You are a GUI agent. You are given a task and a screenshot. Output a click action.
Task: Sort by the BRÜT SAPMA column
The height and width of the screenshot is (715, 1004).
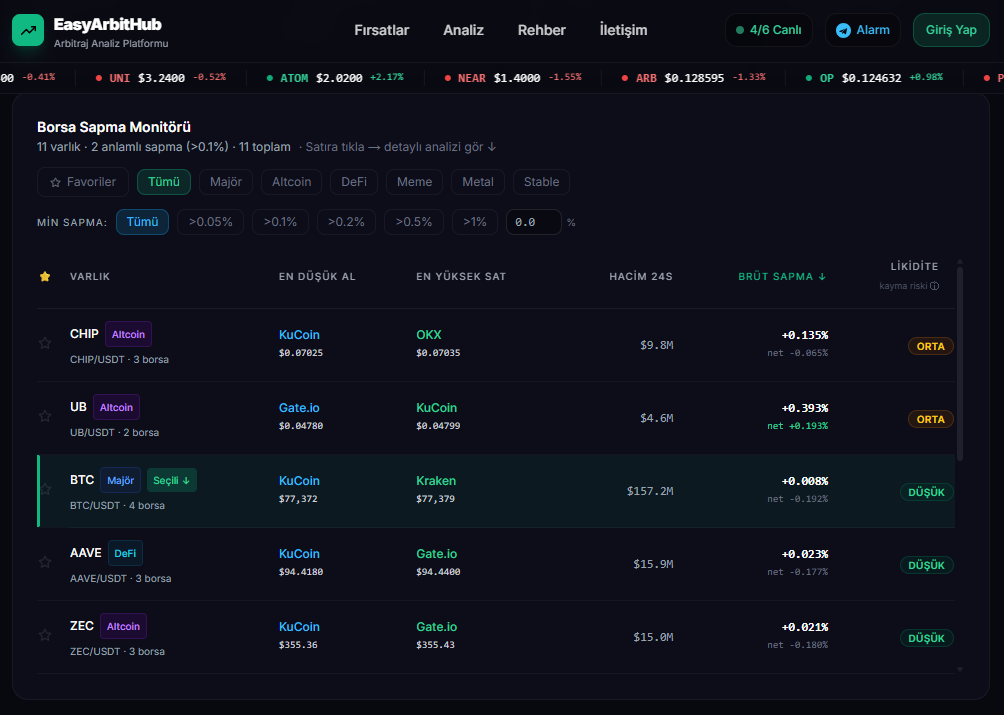(782, 277)
